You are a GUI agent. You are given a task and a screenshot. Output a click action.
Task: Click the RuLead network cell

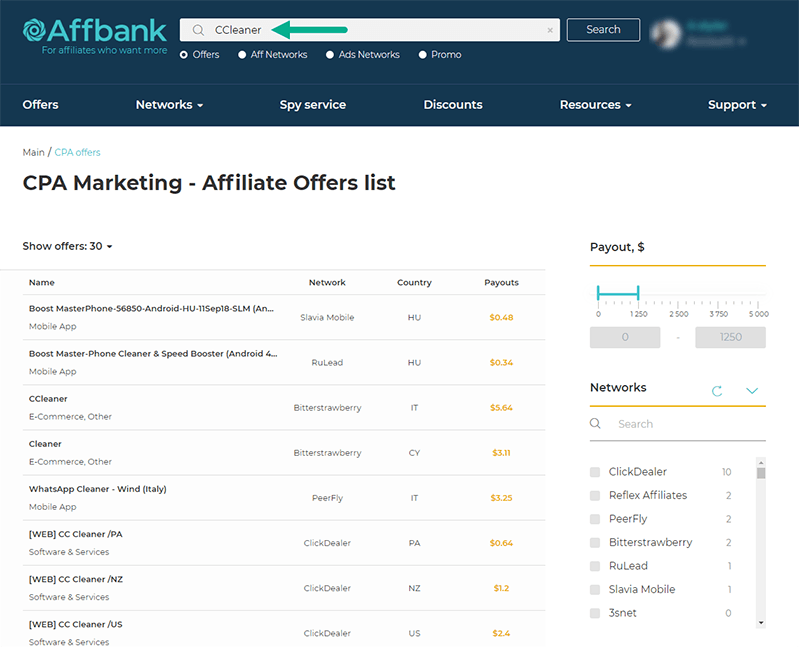[x=327, y=363]
